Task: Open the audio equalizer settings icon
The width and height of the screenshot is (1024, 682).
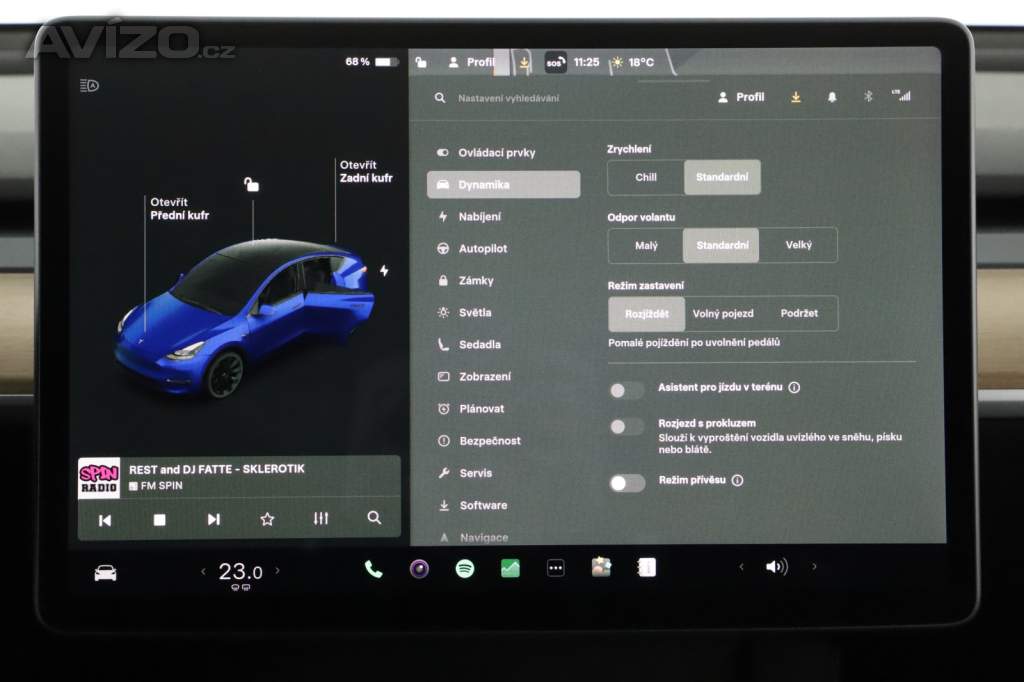Action: [x=320, y=519]
